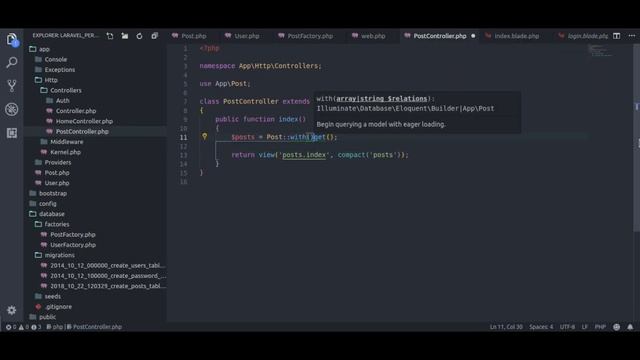This screenshot has height=360, width=640.
Task: Open the Source Control view icon
Action: [12, 85]
